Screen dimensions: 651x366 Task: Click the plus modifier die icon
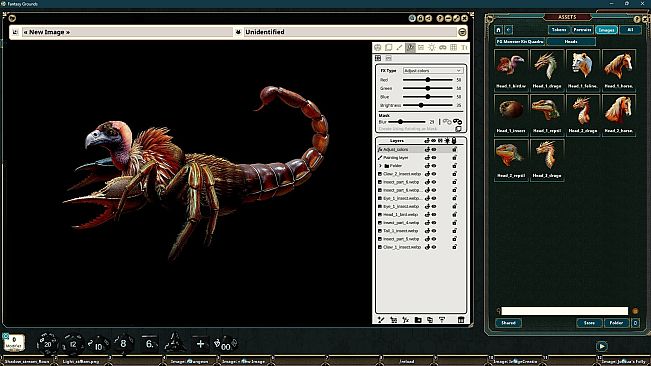(200, 344)
